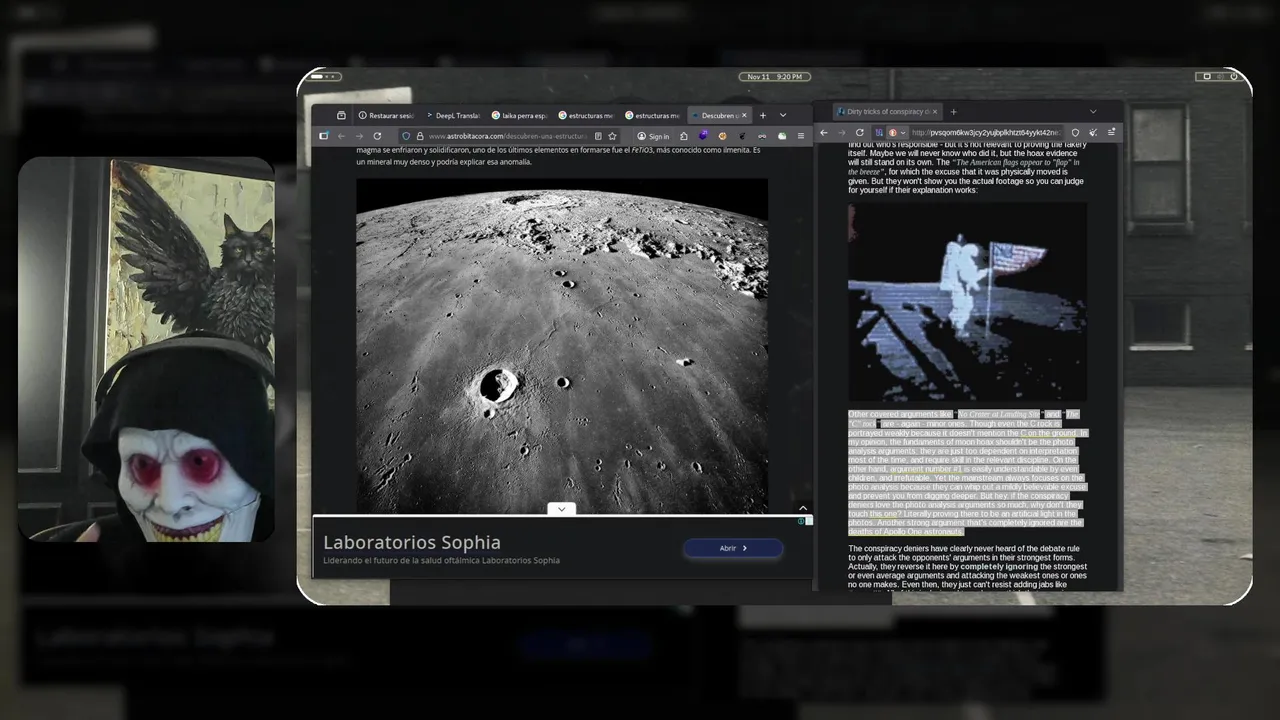Image resolution: width=1280 pixels, height=720 pixels.
Task: Go forward in the astrobitacora browser window
Action: (x=359, y=136)
